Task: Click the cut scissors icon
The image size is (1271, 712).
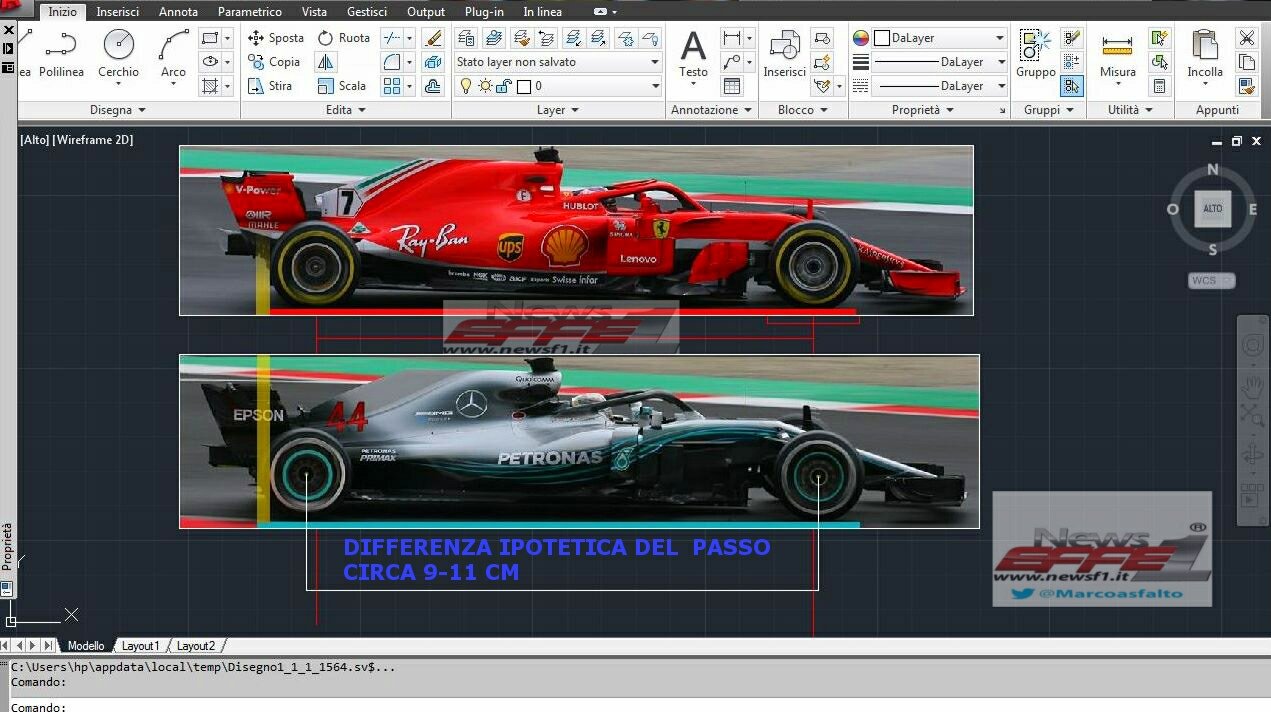Action: coord(1246,38)
